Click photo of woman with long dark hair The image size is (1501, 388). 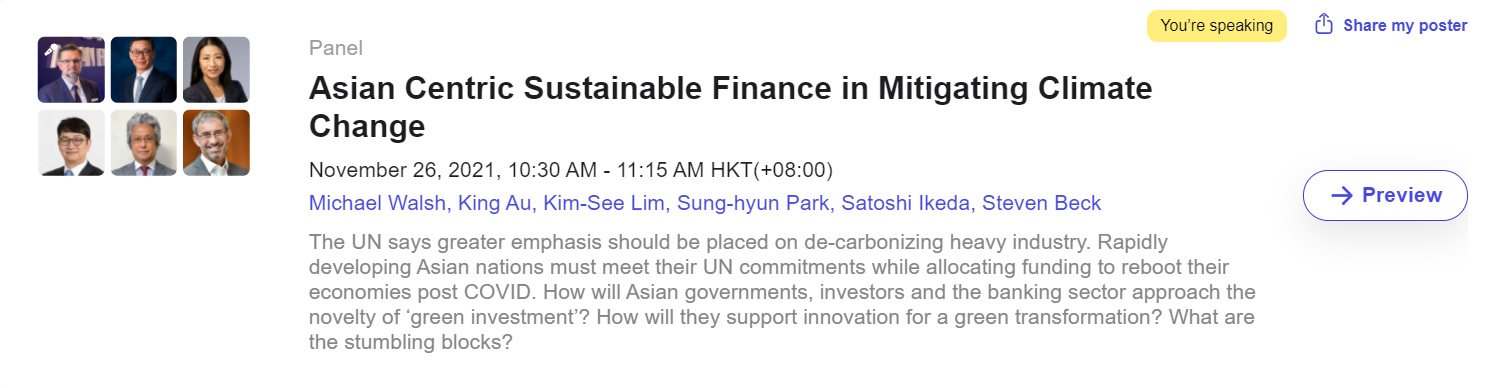pyautogui.click(x=217, y=70)
